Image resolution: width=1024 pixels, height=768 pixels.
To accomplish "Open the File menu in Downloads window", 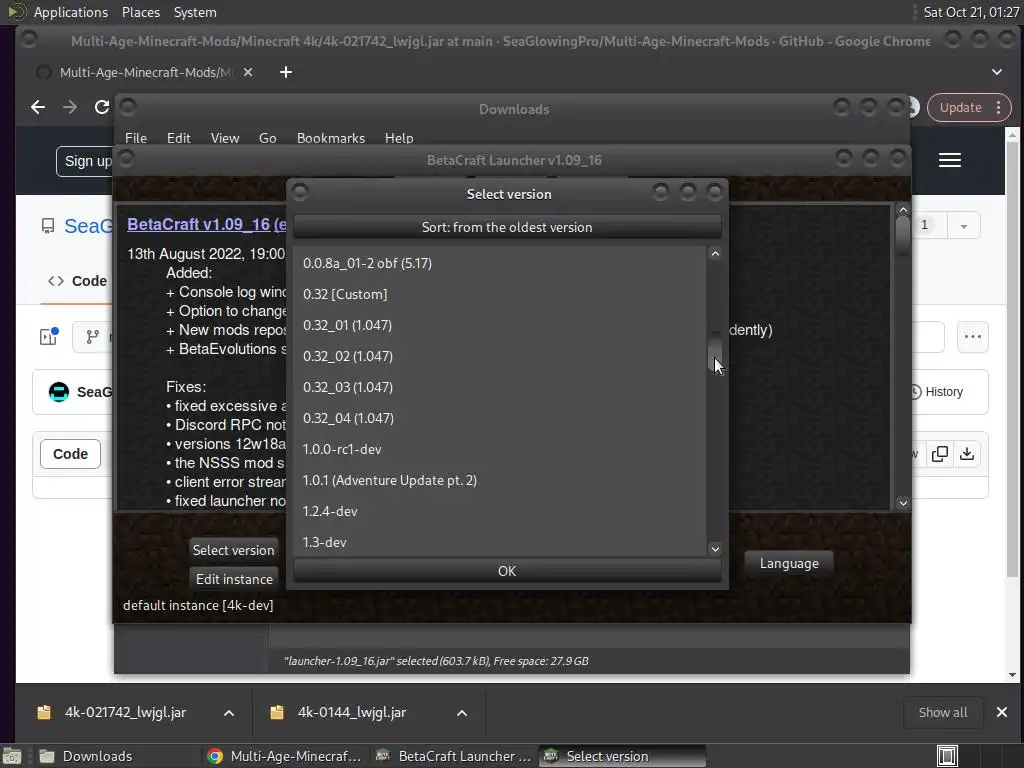I will pyautogui.click(x=136, y=138).
